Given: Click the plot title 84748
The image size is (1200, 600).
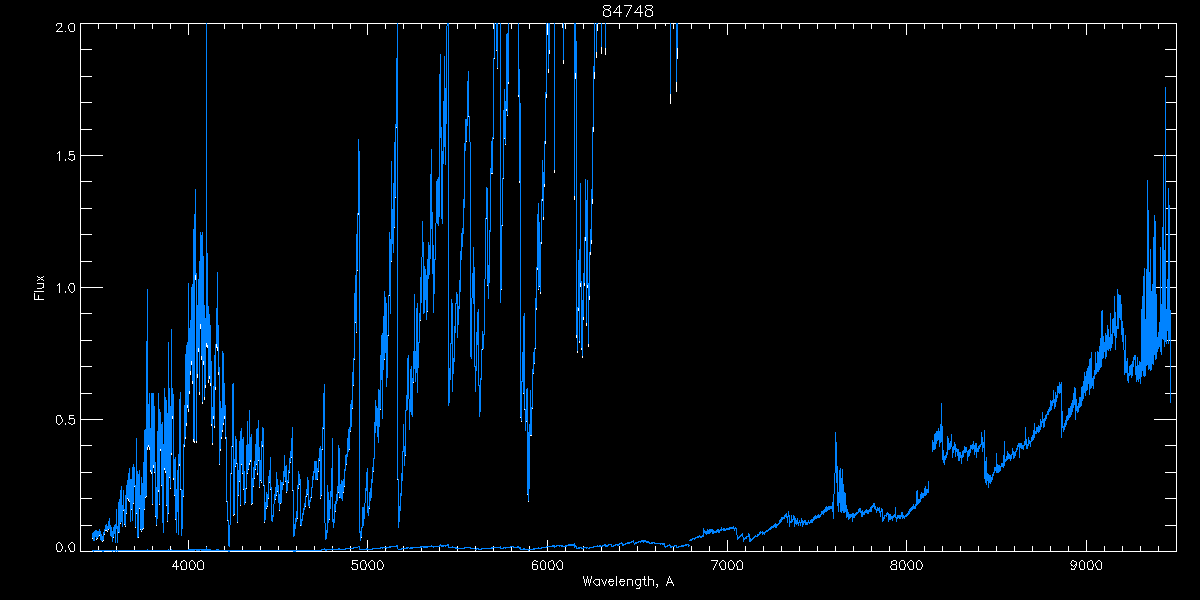Looking at the screenshot, I should point(628,11).
